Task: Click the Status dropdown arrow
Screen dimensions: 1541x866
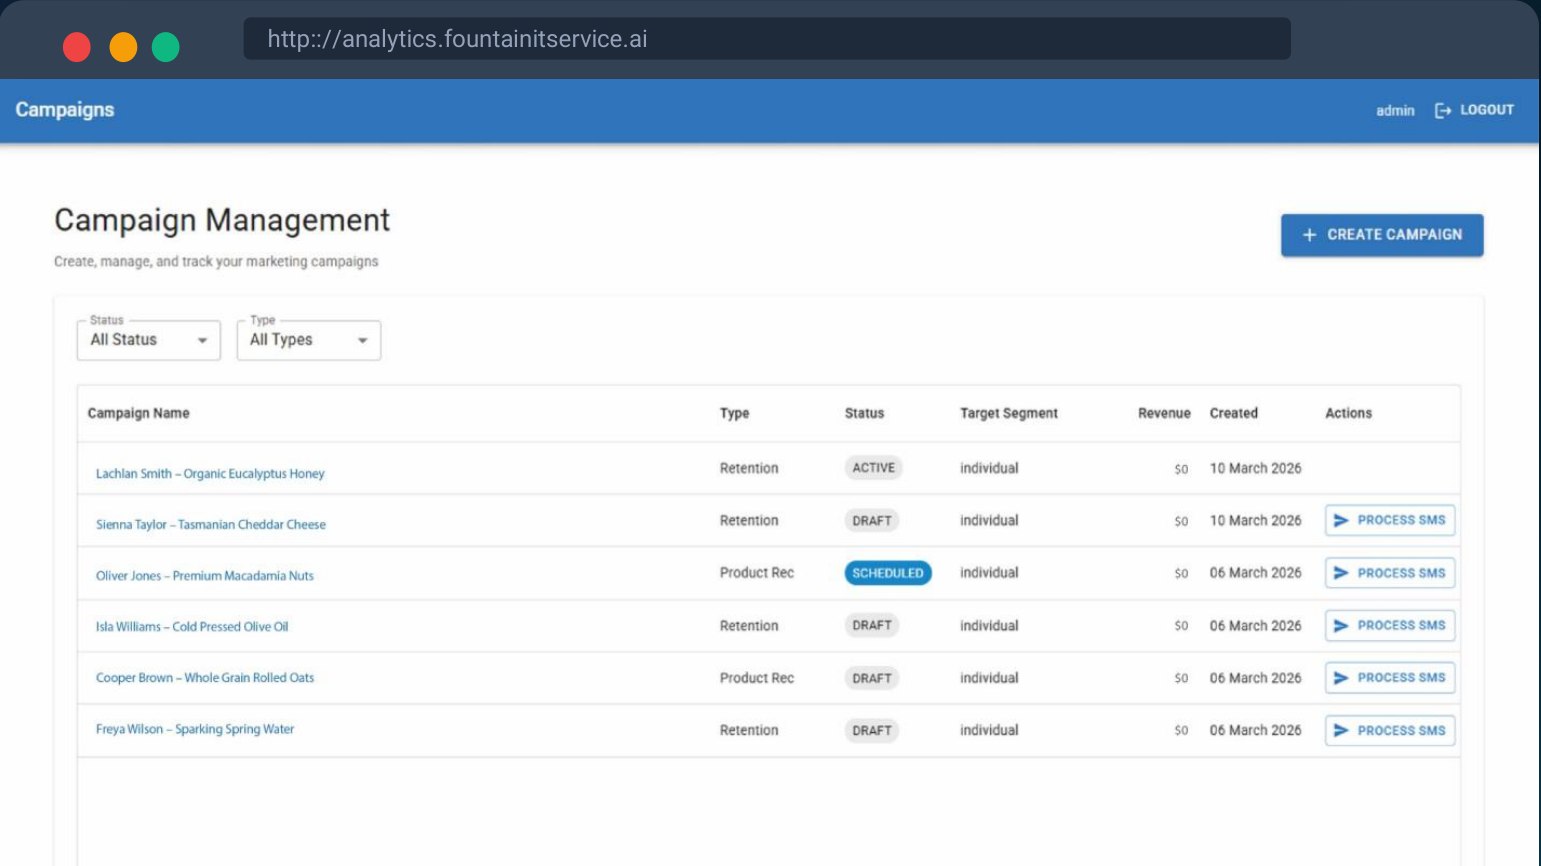Action: pyautogui.click(x=202, y=341)
